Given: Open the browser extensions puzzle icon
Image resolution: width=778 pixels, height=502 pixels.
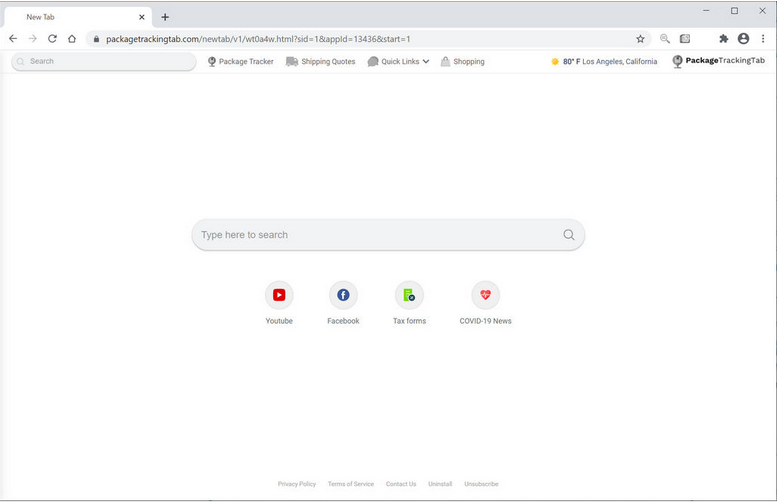Looking at the screenshot, I should coord(723,39).
